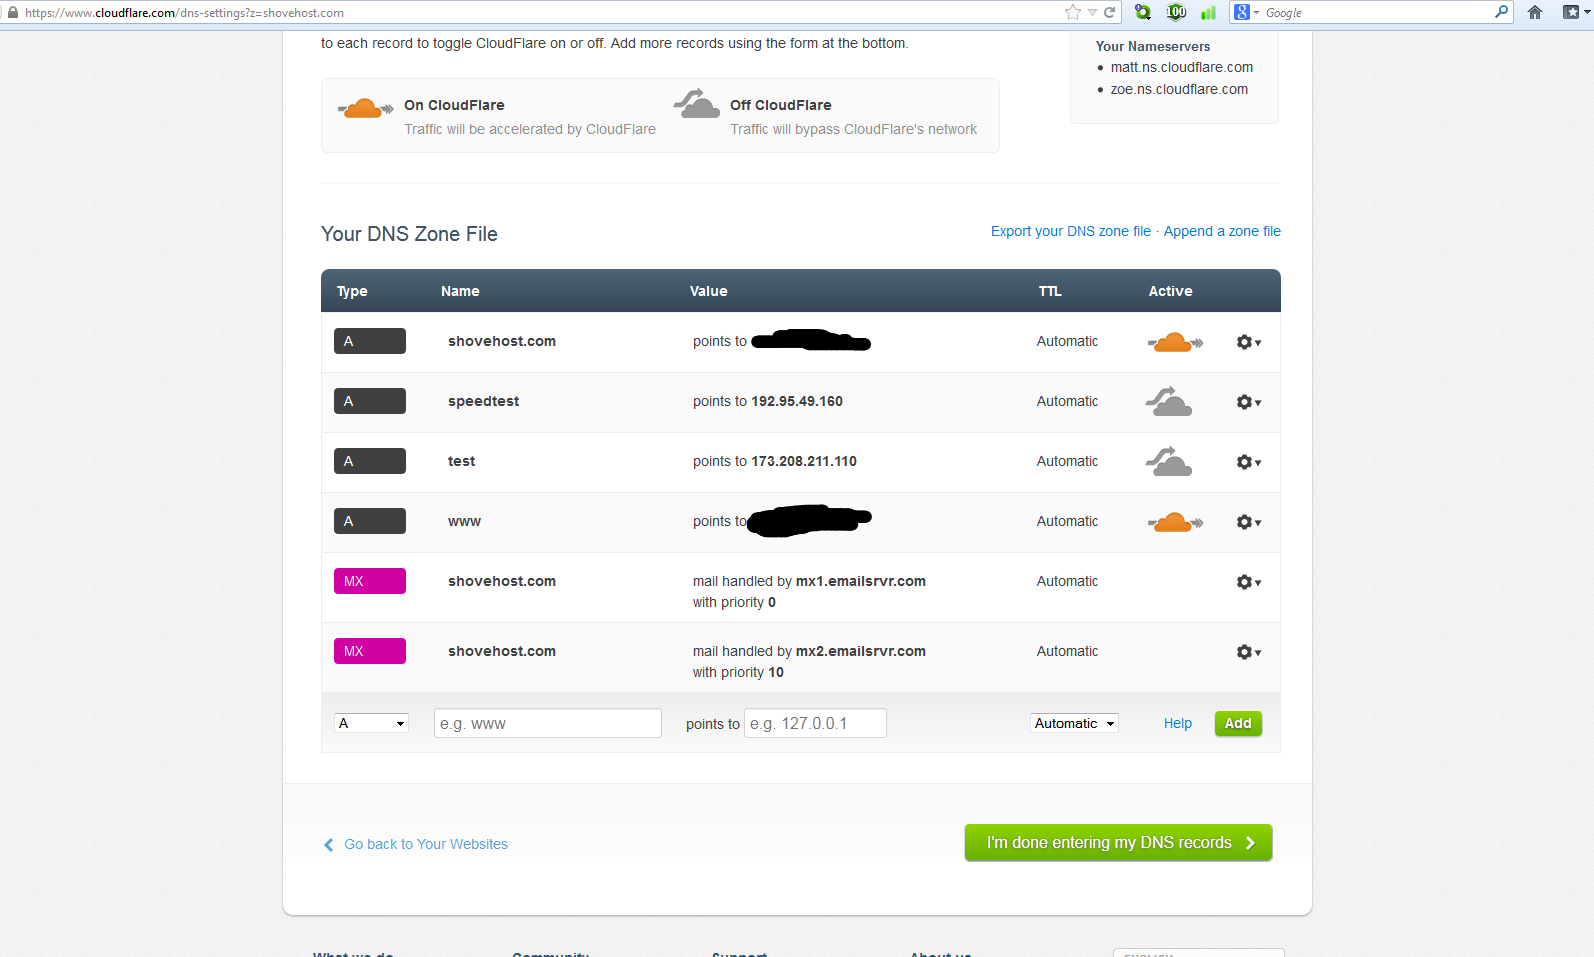
Task: Click mx2.emailsrvr.com mail handler text
Action: 860,651
